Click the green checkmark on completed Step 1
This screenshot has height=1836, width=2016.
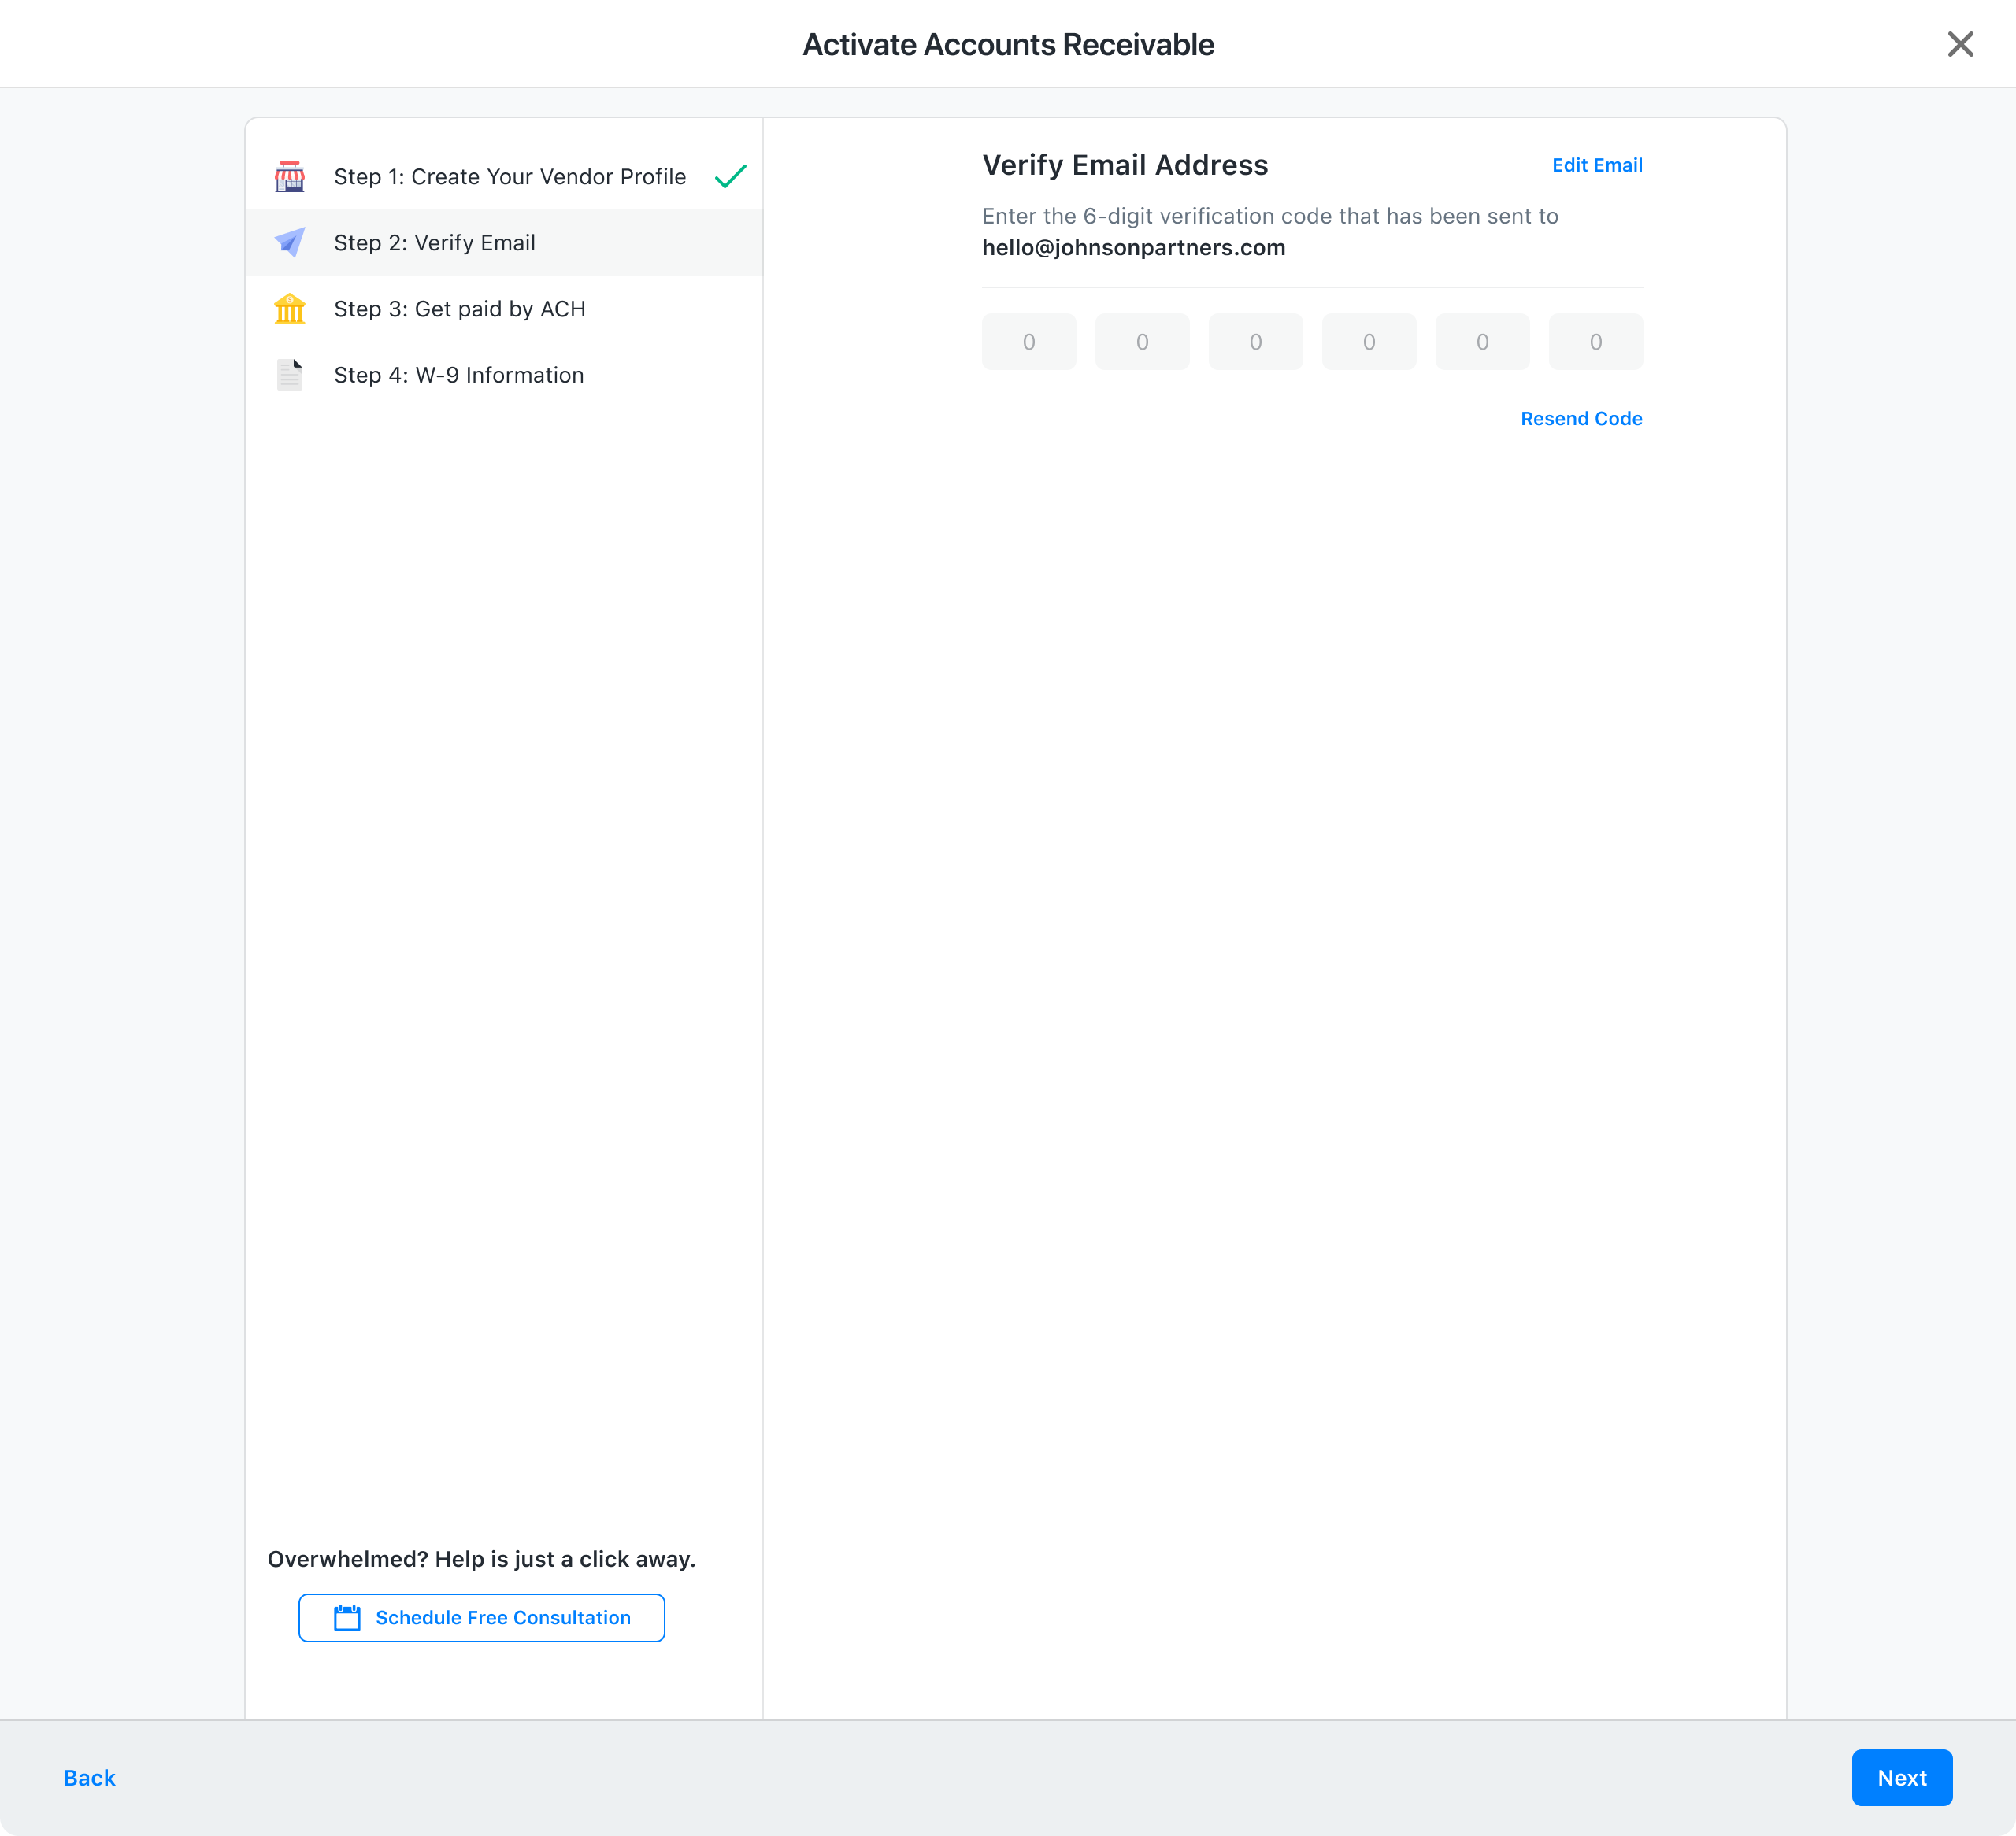pyautogui.click(x=731, y=175)
